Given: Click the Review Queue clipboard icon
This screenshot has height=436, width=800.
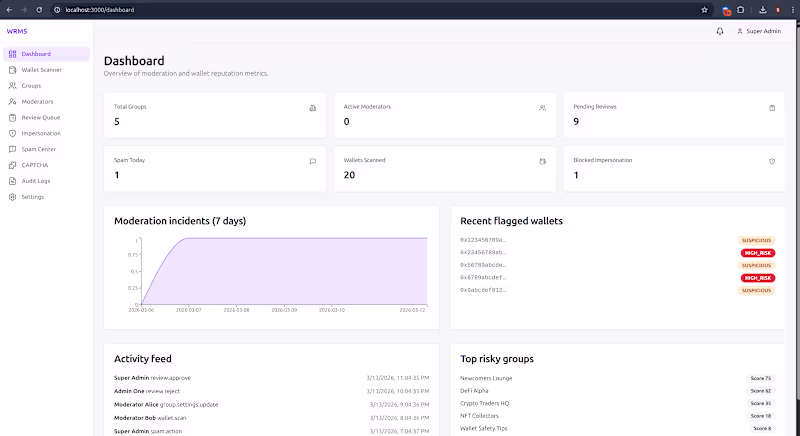Looking at the screenshot, I should tap(12, 117).
